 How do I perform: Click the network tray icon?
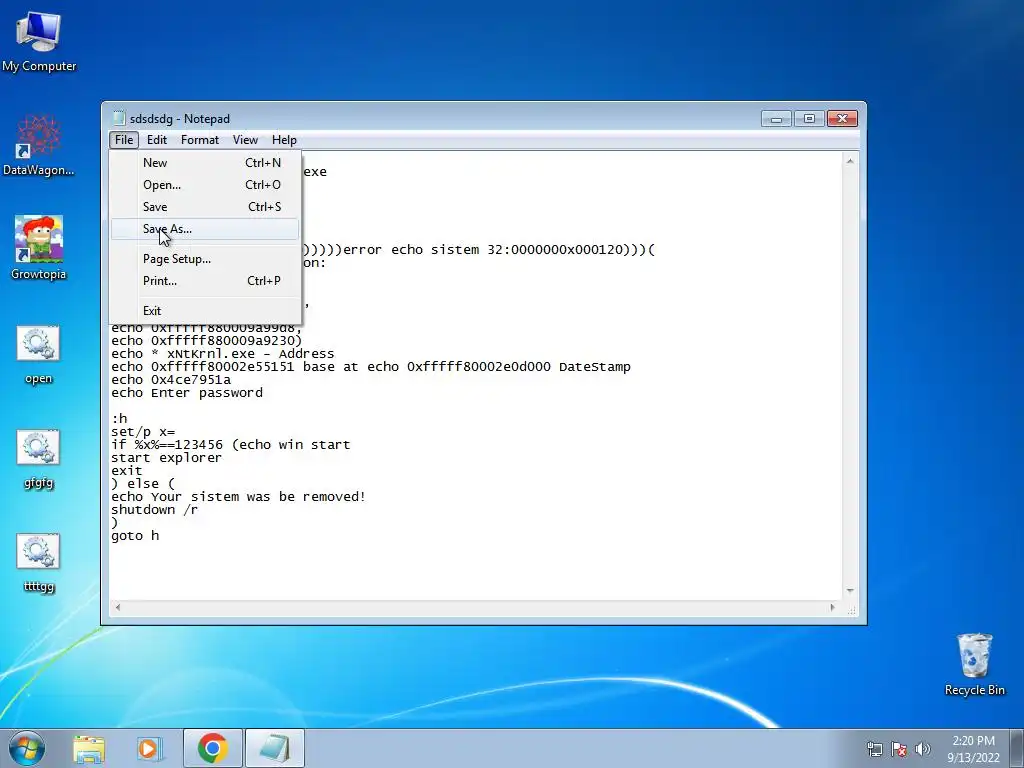[874, 749]
